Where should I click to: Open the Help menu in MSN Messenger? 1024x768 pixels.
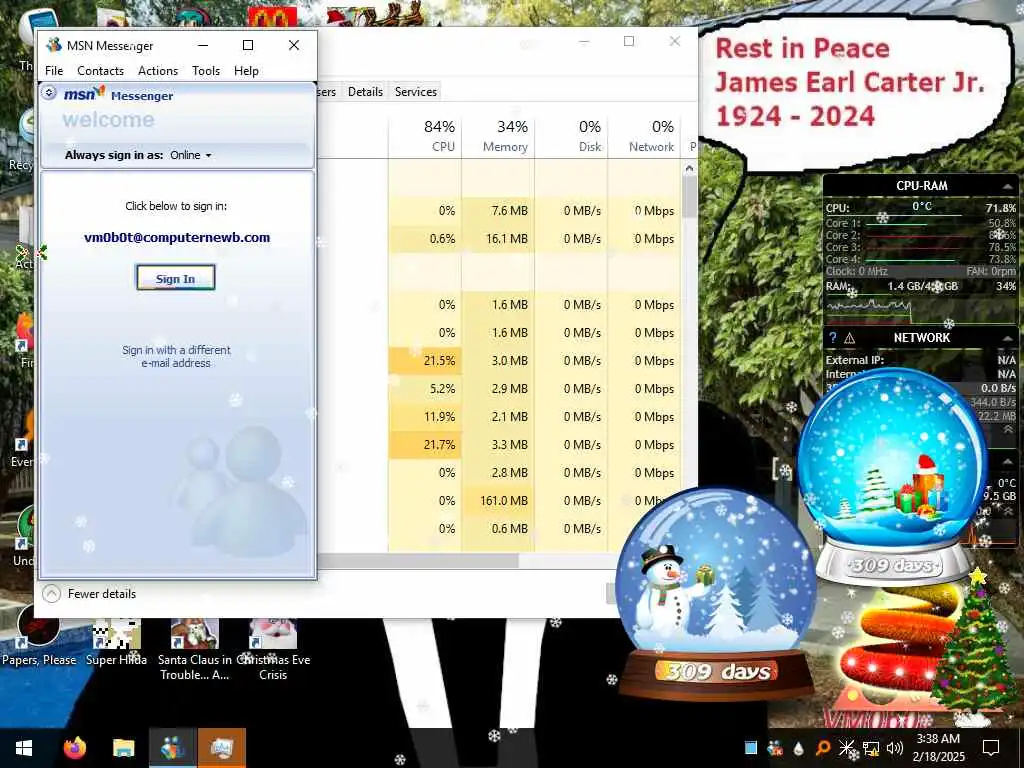(x=246, y=71)
